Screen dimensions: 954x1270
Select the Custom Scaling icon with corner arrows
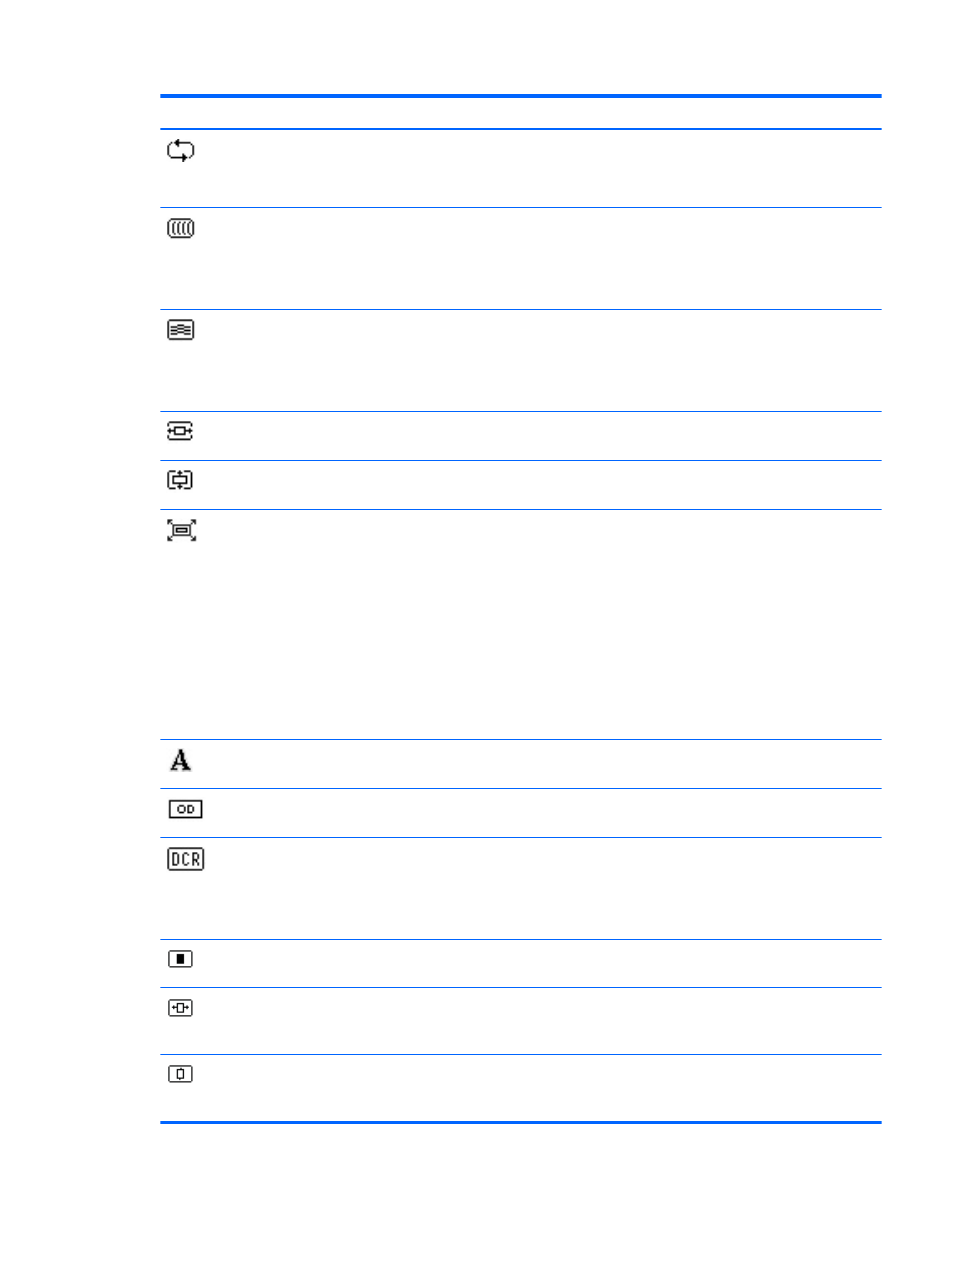coord(181,530)
